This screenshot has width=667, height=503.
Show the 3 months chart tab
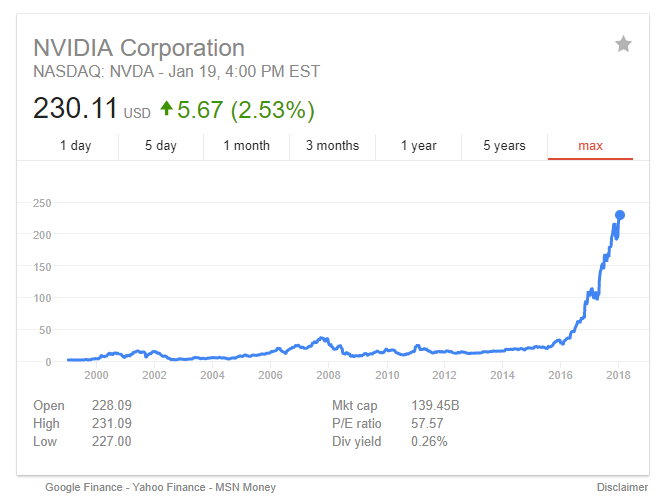pyautogui.click(x=332, y=146)
